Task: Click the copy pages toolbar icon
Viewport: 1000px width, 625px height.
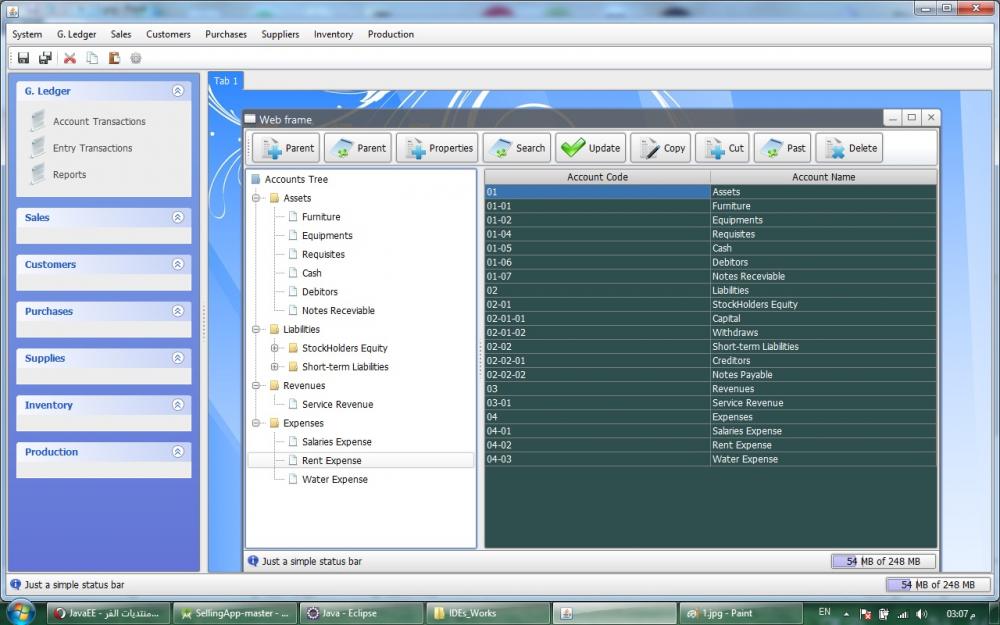Action: pyautogui.click(x=92, y=58)
